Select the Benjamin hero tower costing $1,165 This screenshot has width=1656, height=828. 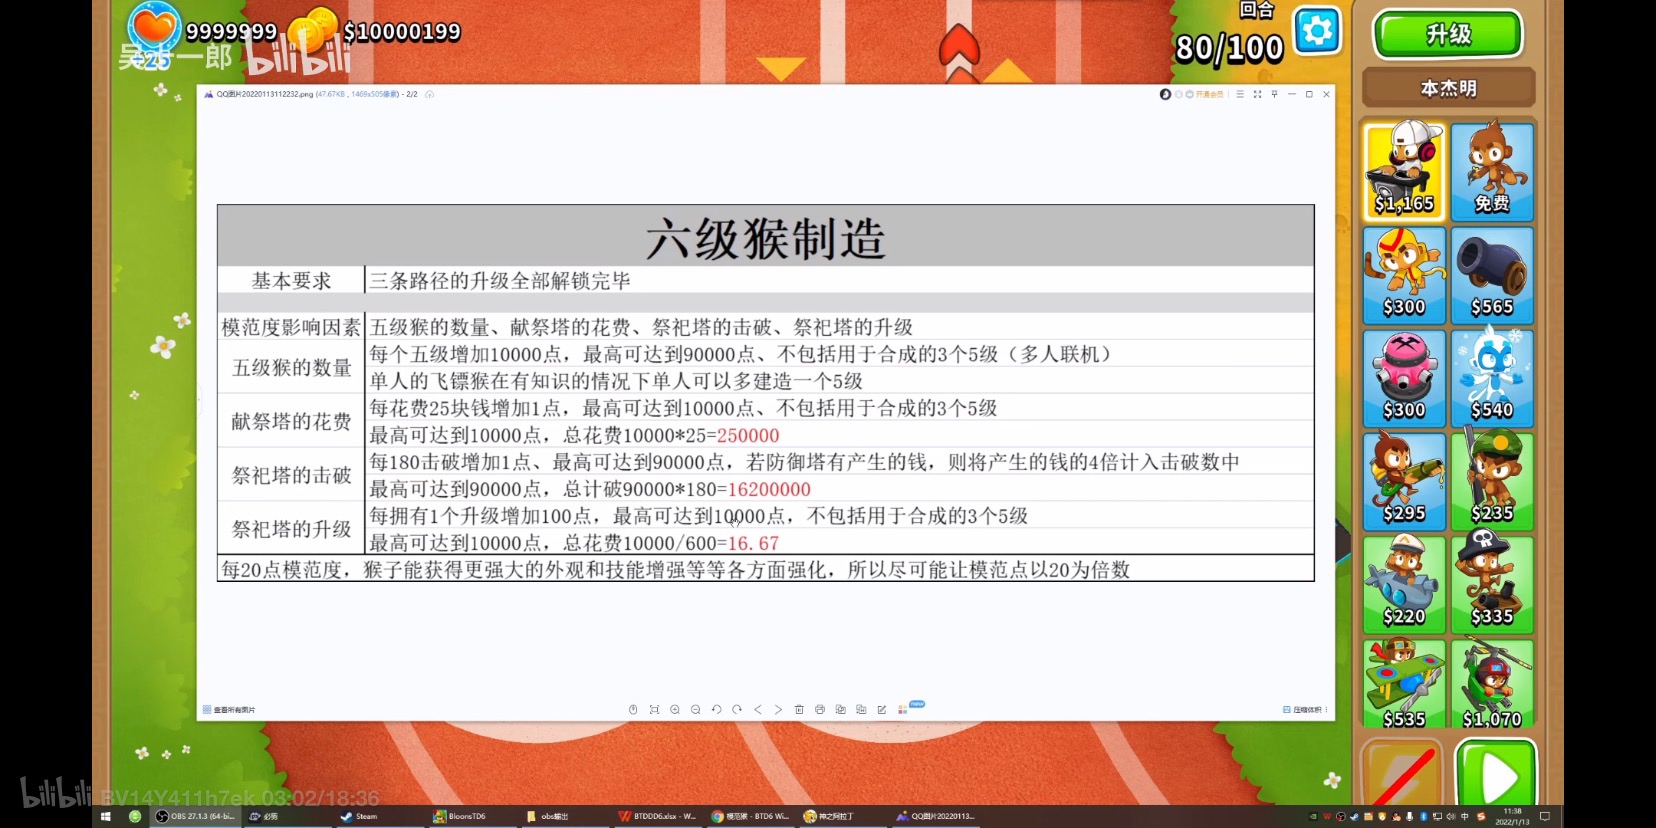pos(1404,171)
